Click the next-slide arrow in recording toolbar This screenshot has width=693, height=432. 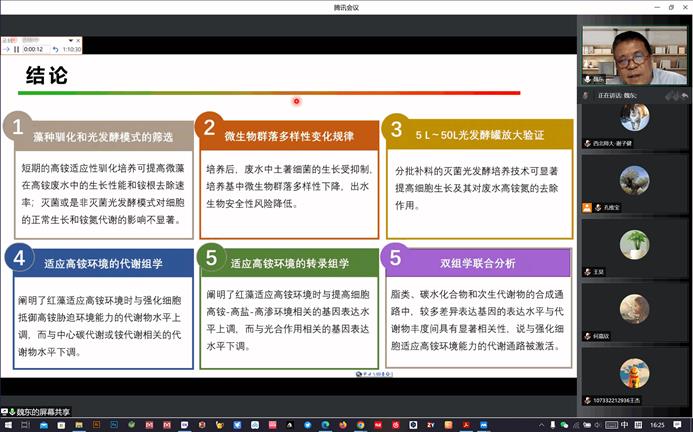(5, 49)
